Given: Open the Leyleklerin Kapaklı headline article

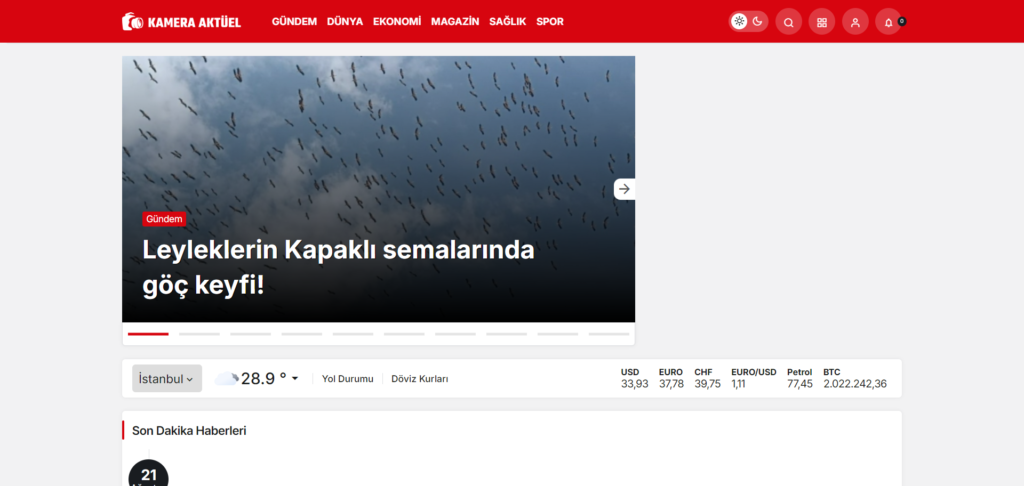Looking at the screenshot, I should (x=338, y=267).
